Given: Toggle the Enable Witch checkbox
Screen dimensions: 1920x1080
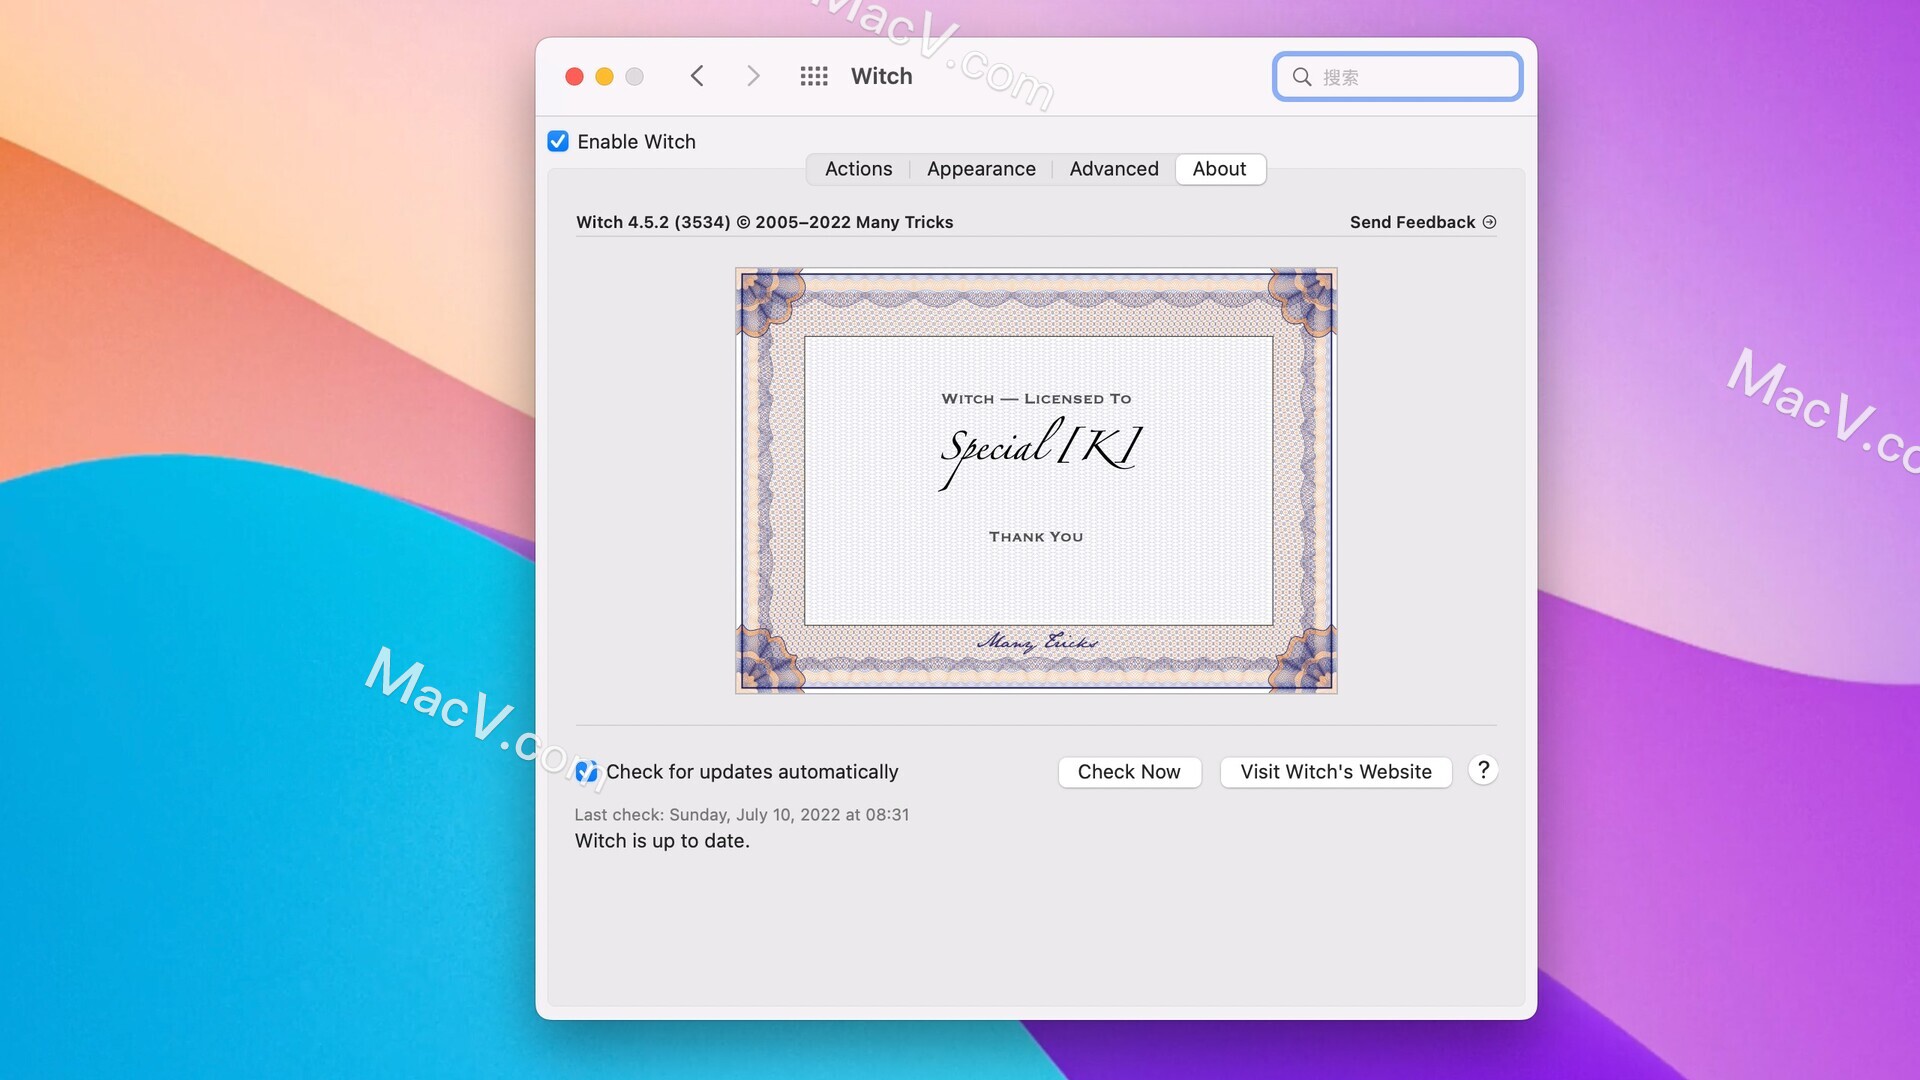Looking at the screenshot, I should click(x=556, y=141).
